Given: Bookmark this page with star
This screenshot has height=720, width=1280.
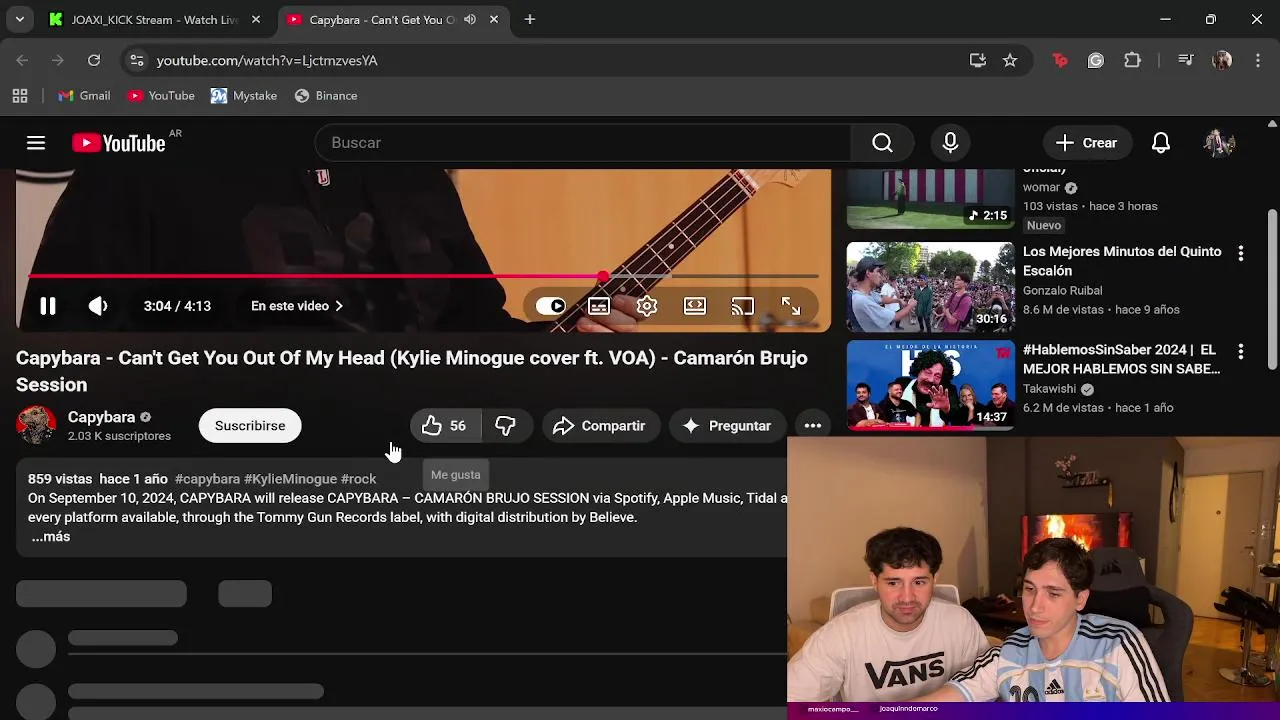Looking at the screenshot, I should (x=1010, y=61).
